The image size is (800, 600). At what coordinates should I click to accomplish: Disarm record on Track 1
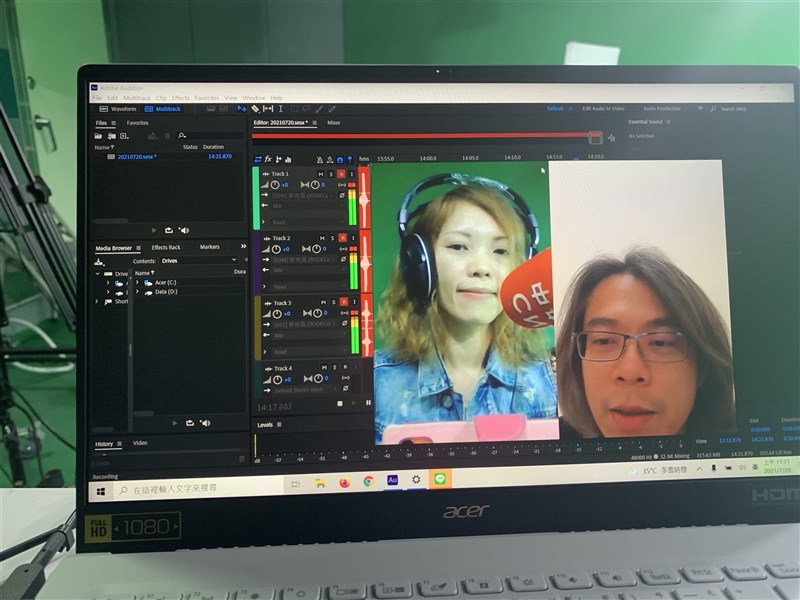coord(341,174)
